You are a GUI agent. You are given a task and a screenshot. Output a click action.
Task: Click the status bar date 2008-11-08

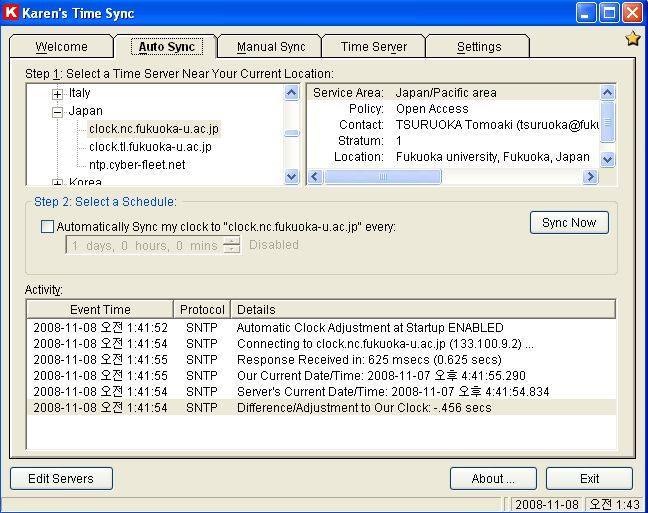point(546,505)
